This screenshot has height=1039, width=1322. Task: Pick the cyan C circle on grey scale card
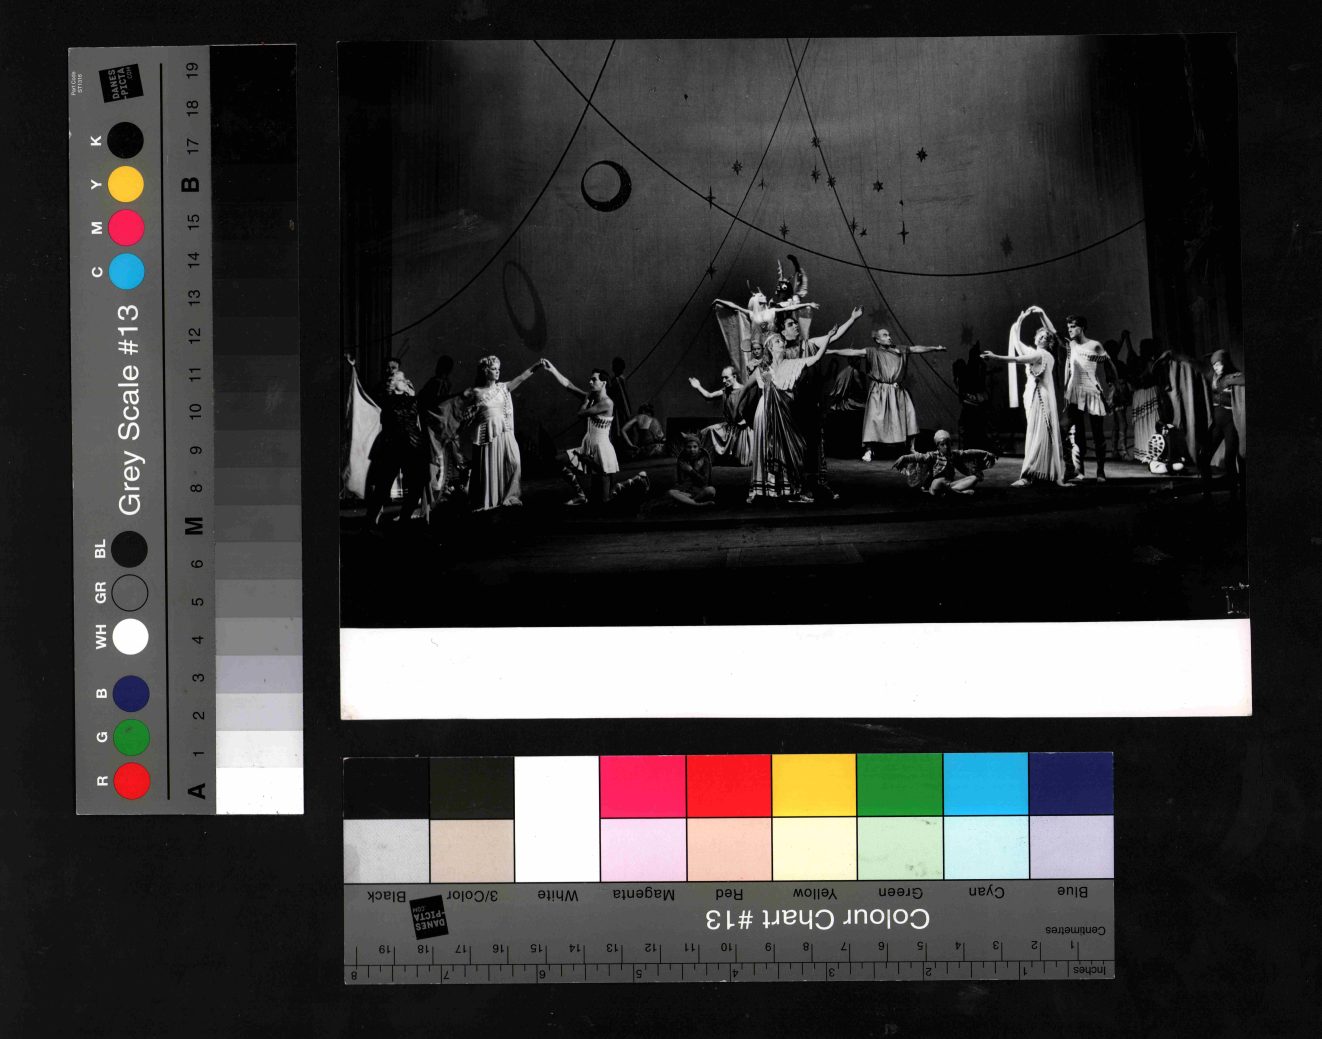tap(126, 271)
